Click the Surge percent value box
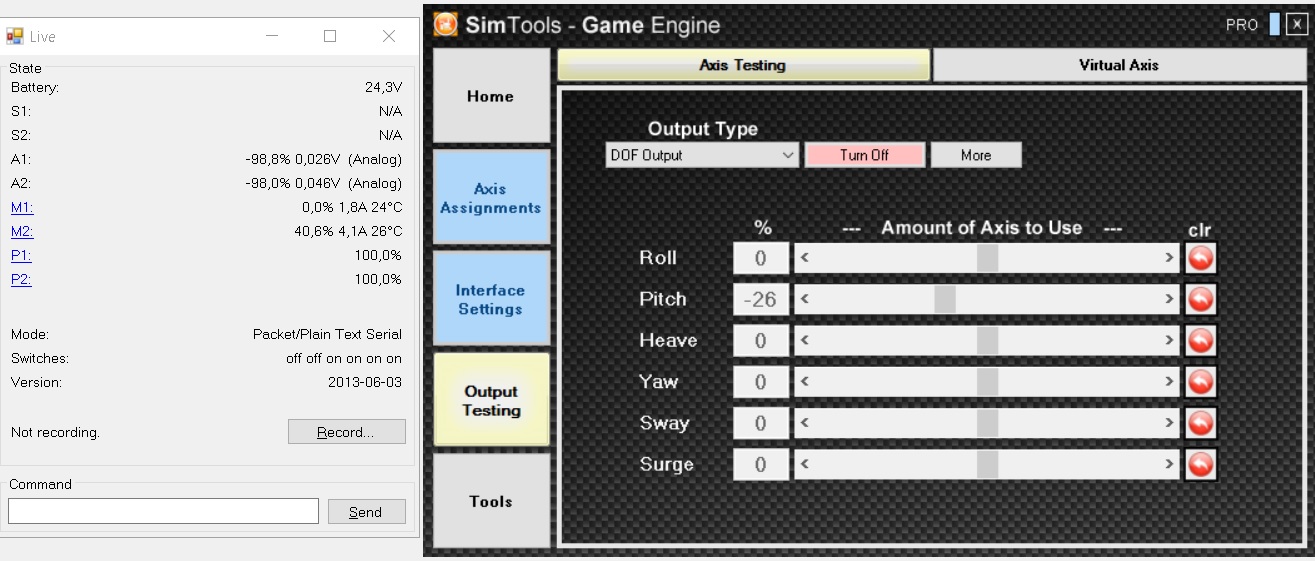The image size is (1315, 561). point(761,464)
